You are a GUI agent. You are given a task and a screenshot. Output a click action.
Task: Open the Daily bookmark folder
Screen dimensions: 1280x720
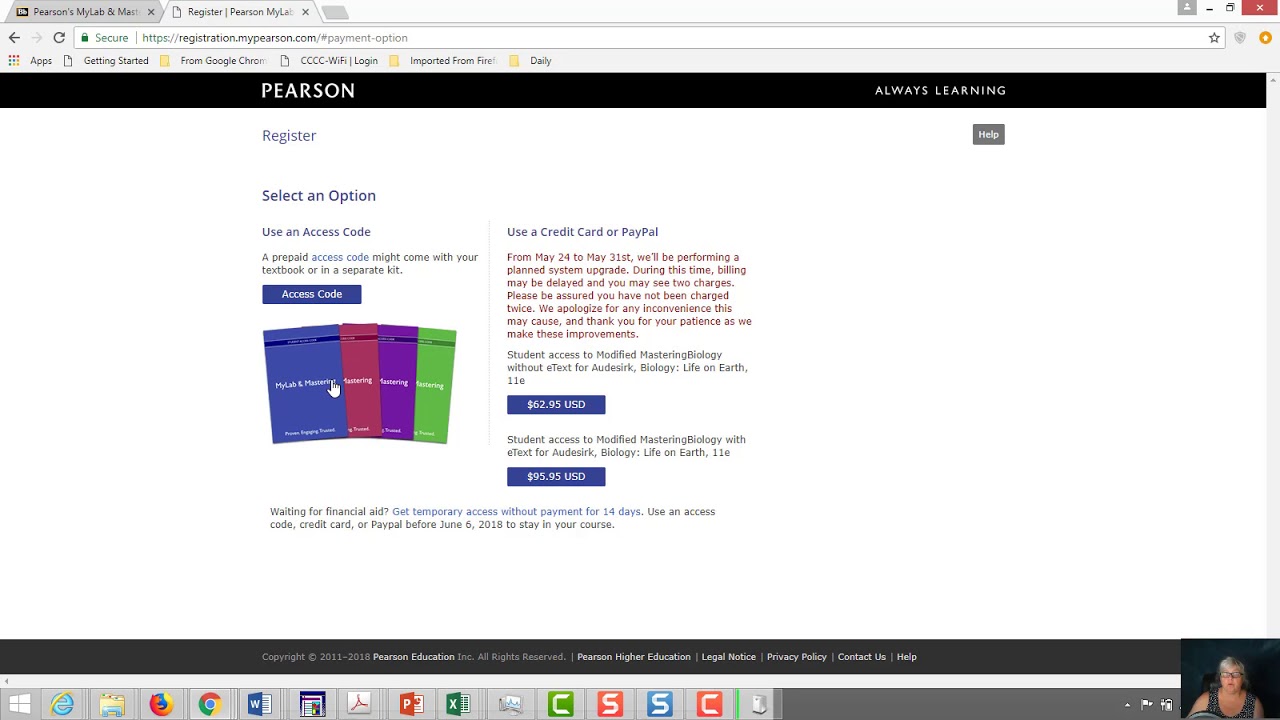(530, 61)
